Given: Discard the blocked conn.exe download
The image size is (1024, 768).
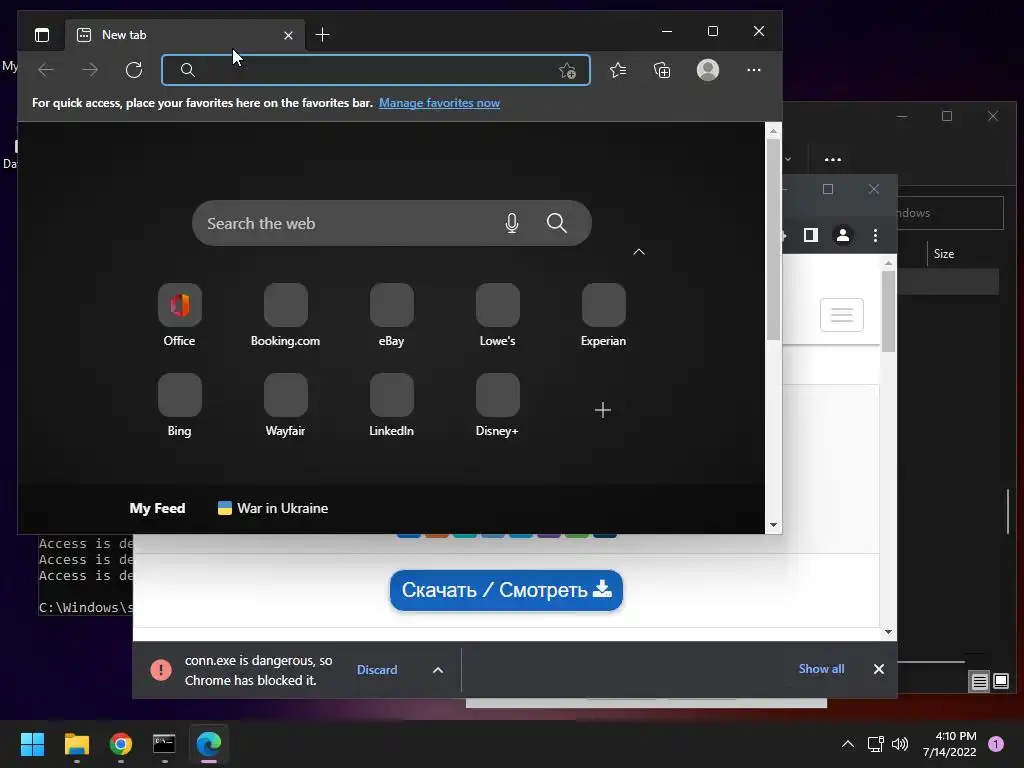Looking at the screenshot, I should point(377,669).
